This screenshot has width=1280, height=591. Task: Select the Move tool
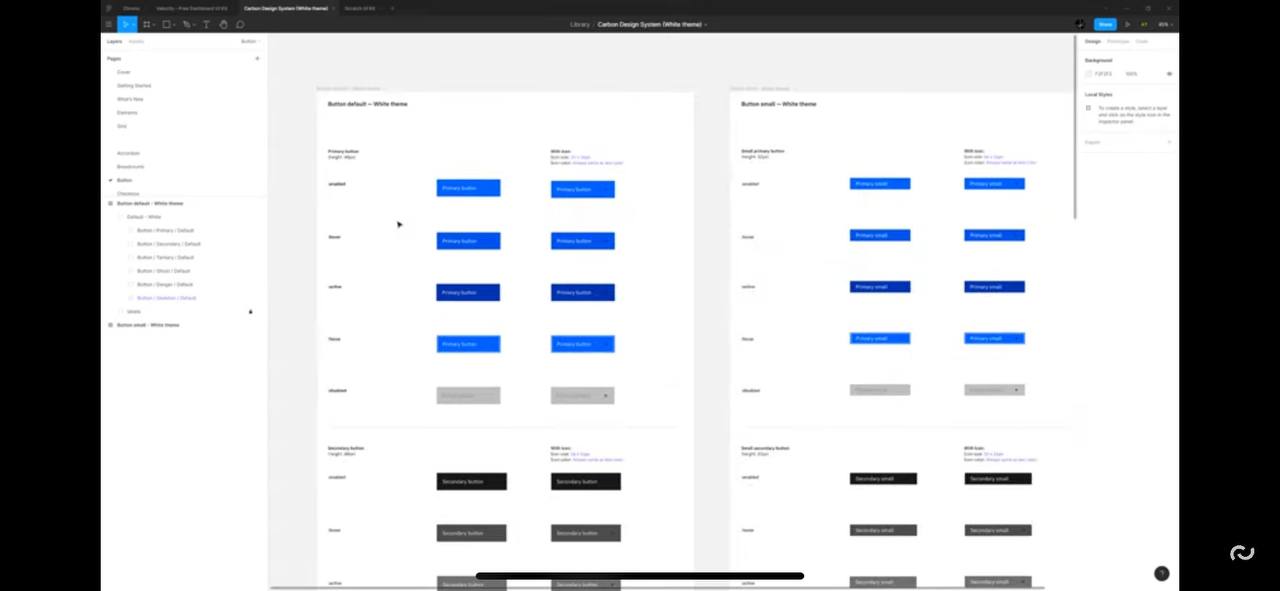(x=125, y=24)
